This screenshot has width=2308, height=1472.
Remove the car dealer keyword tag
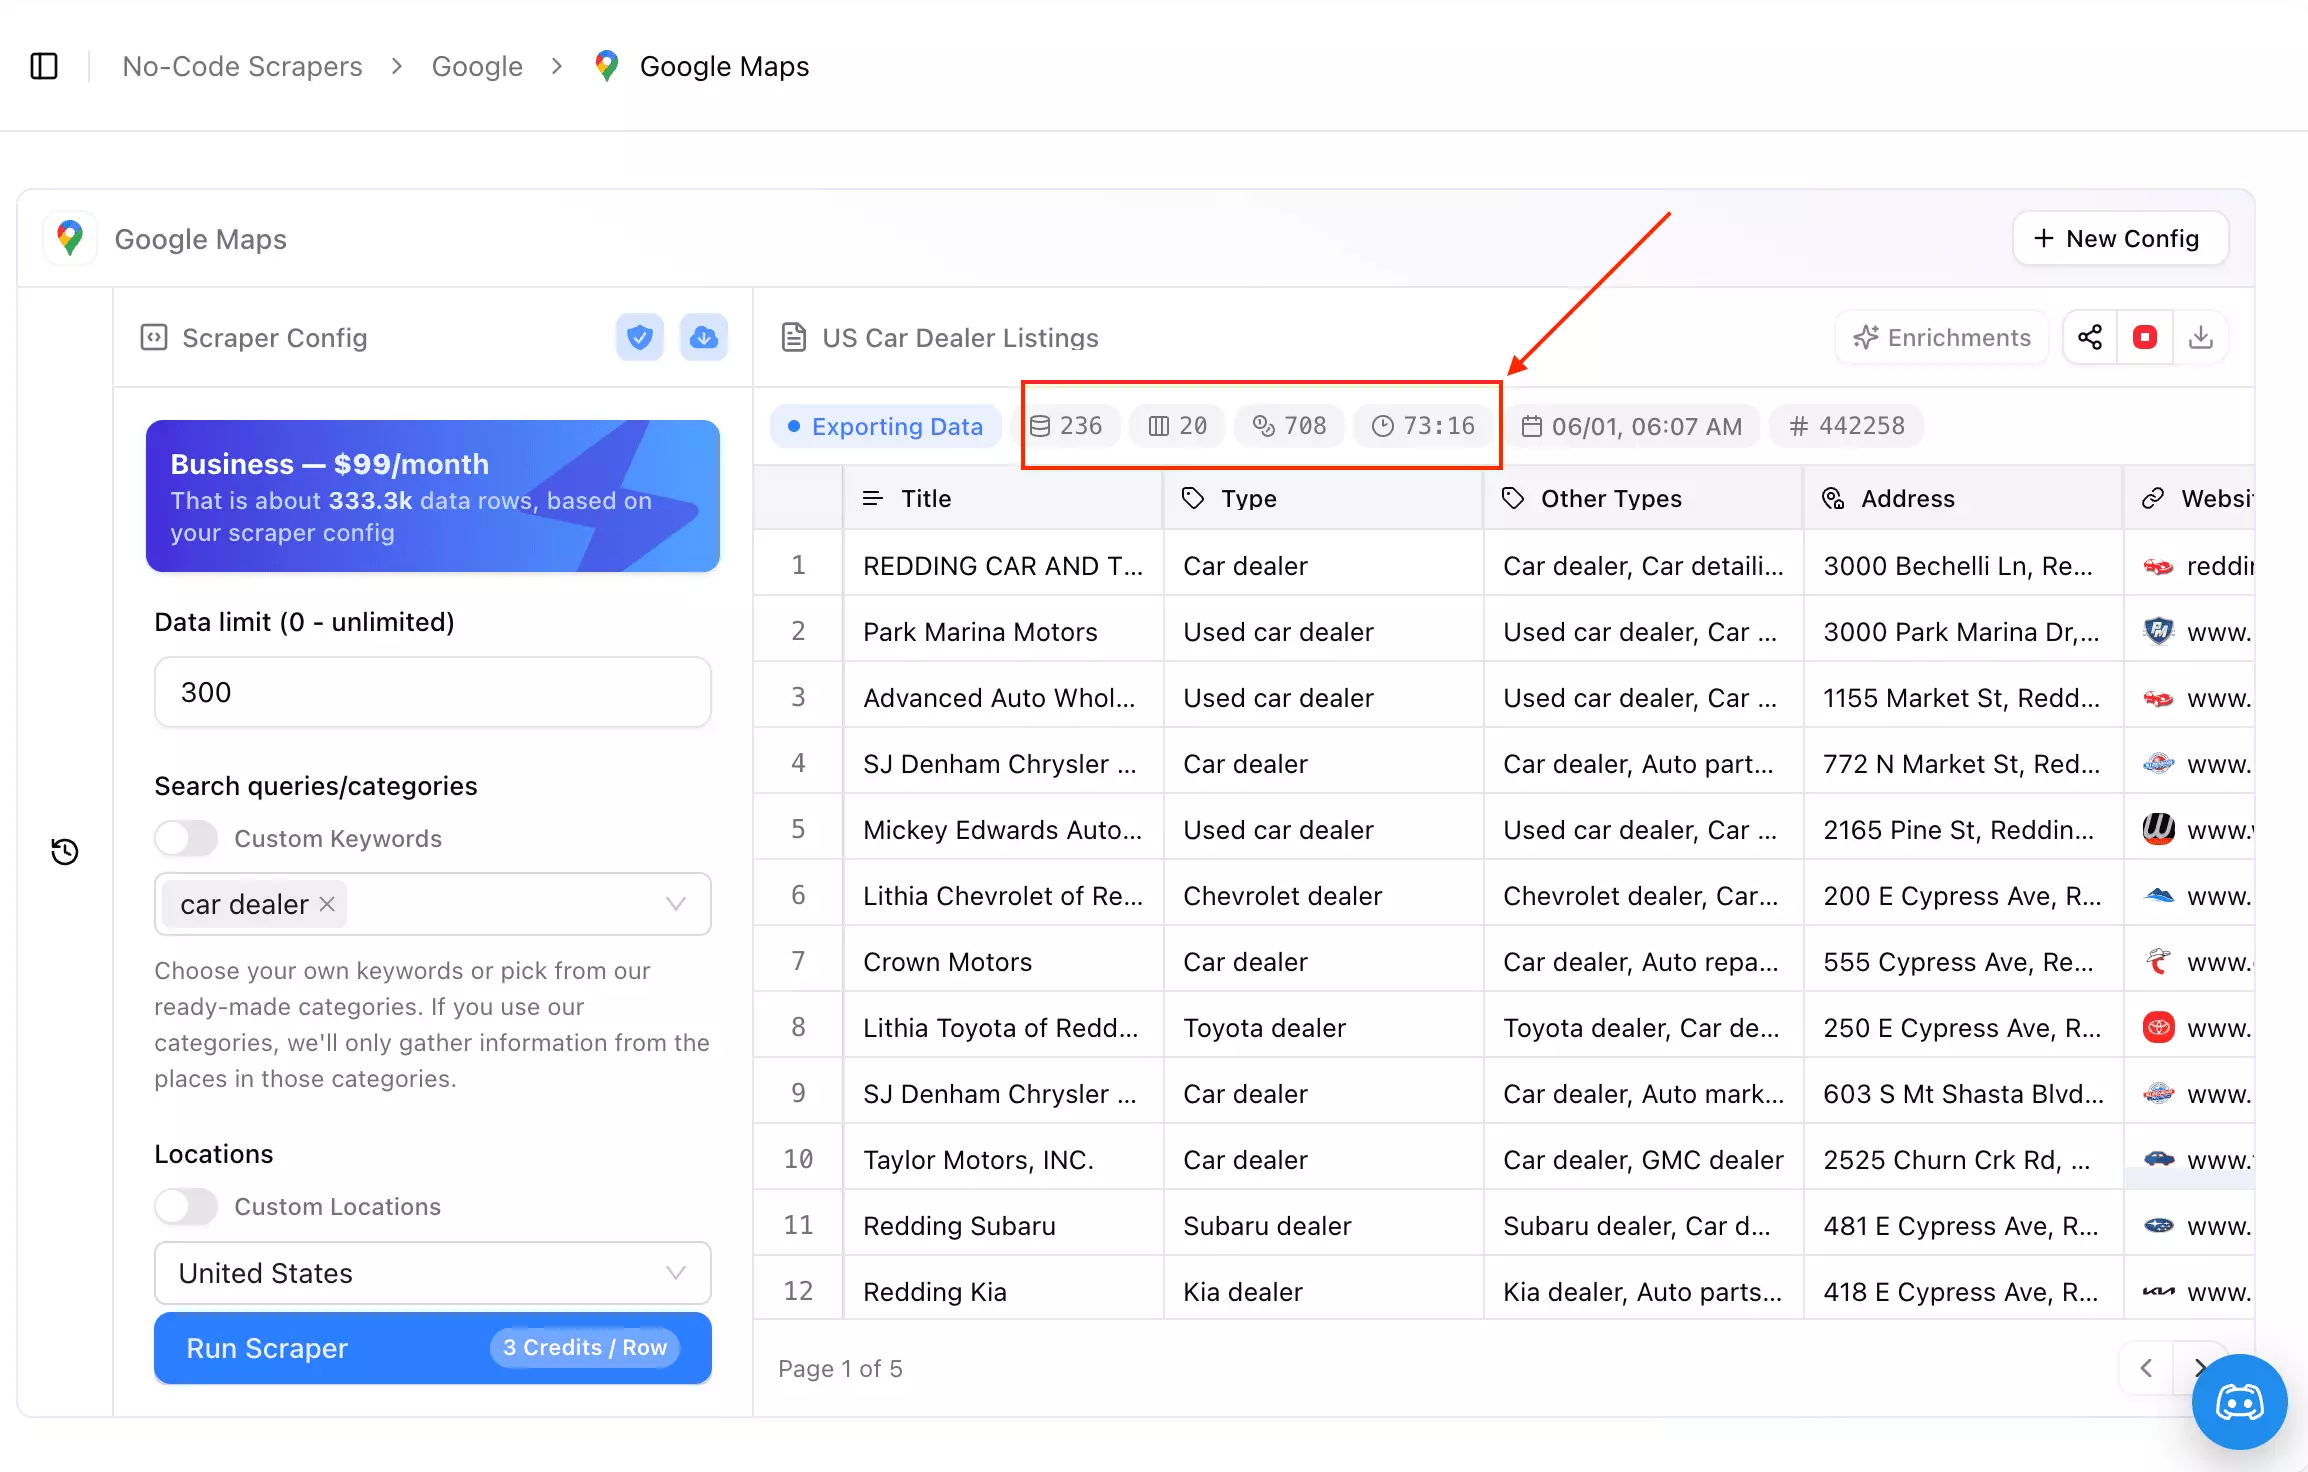(327, 904)
